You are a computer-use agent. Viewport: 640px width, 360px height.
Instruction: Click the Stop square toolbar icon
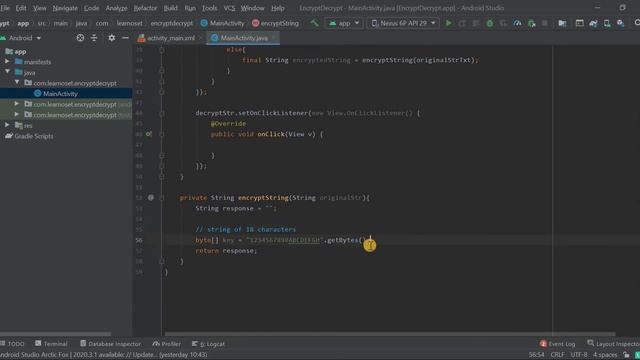coord(544,23)
